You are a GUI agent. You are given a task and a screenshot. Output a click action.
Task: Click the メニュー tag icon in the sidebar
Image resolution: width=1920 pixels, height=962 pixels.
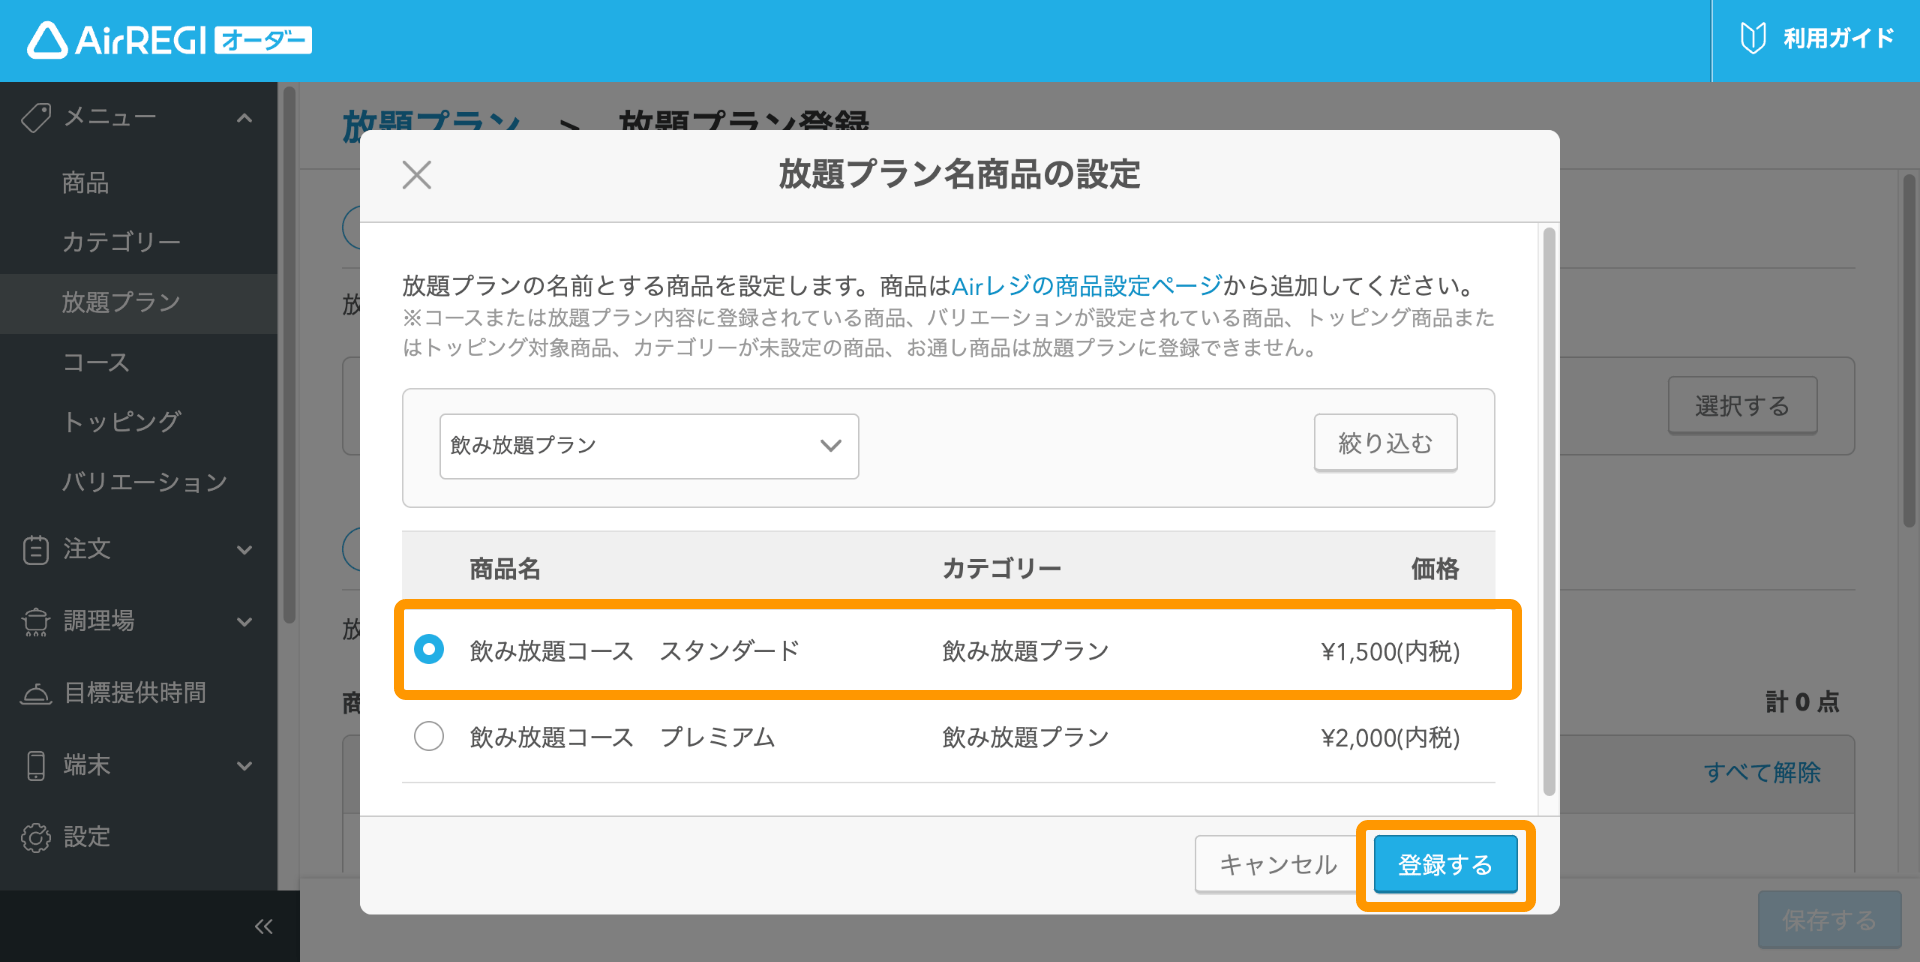click(36, 118)
